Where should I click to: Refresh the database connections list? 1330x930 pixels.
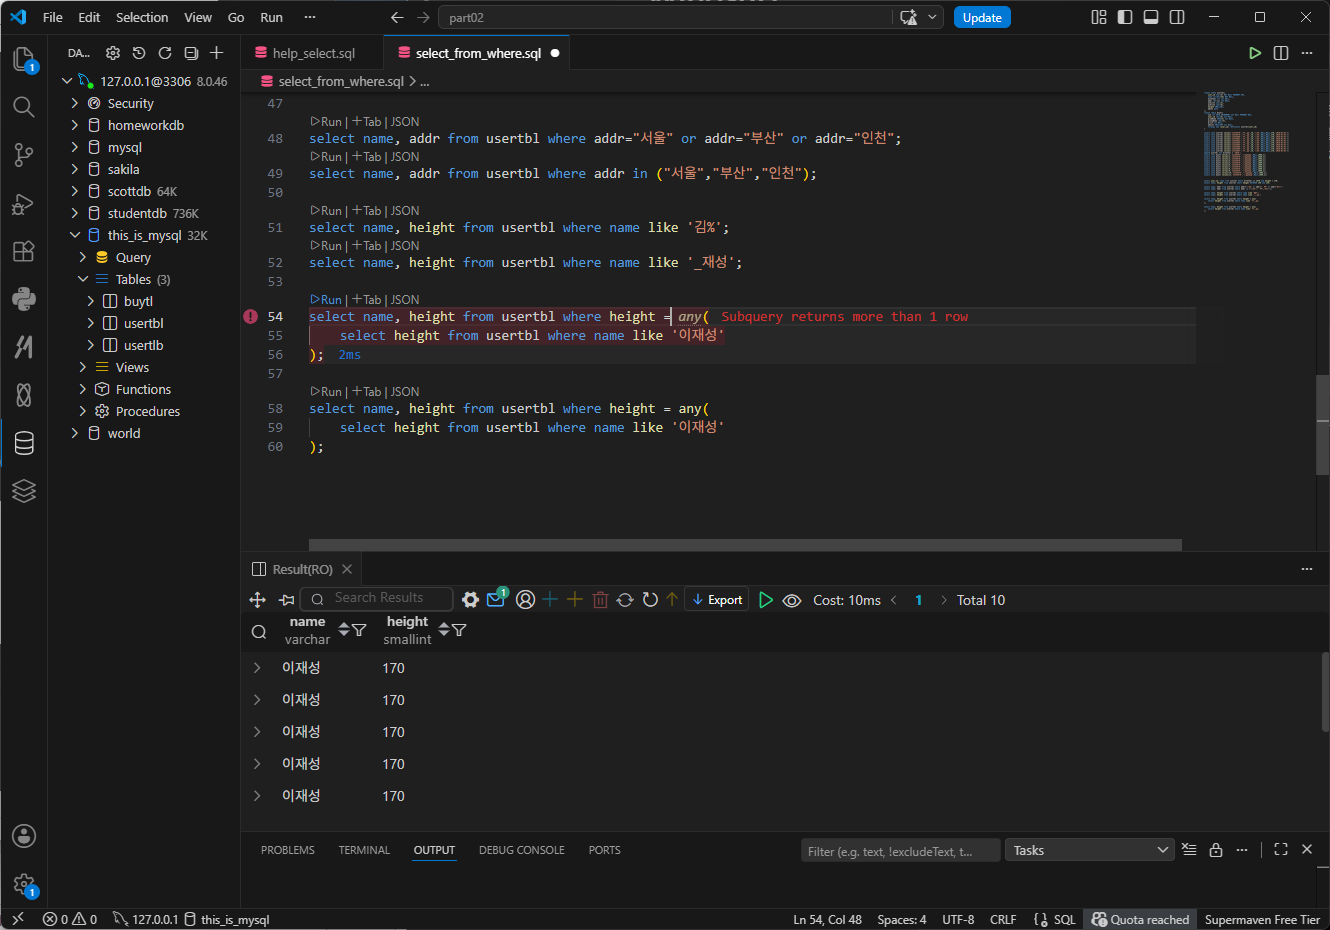(165, 53)
